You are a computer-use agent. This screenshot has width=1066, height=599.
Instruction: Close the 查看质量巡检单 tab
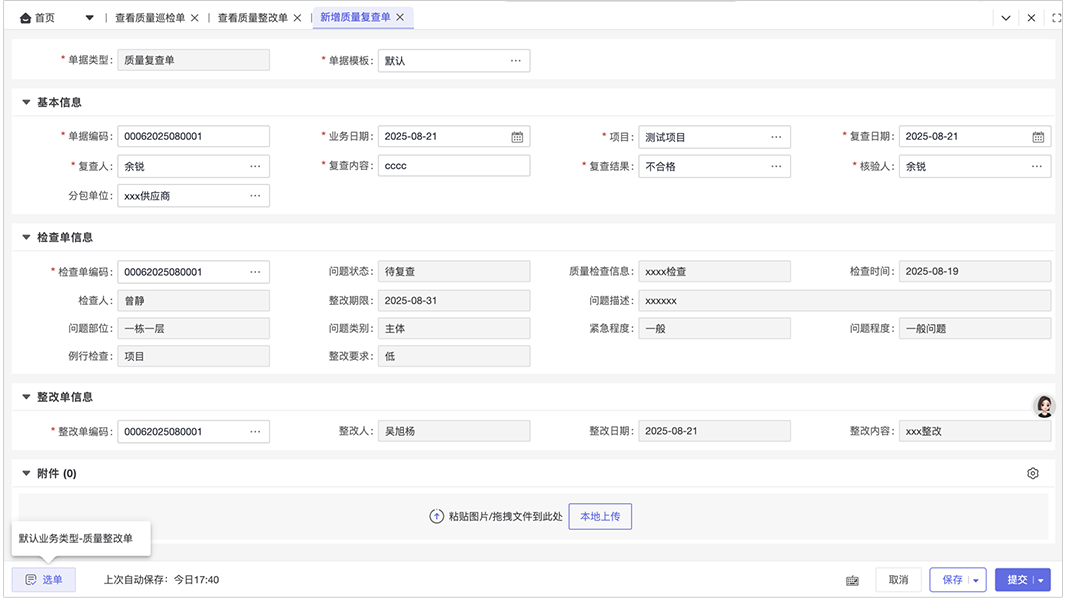[x=195, y=18]
